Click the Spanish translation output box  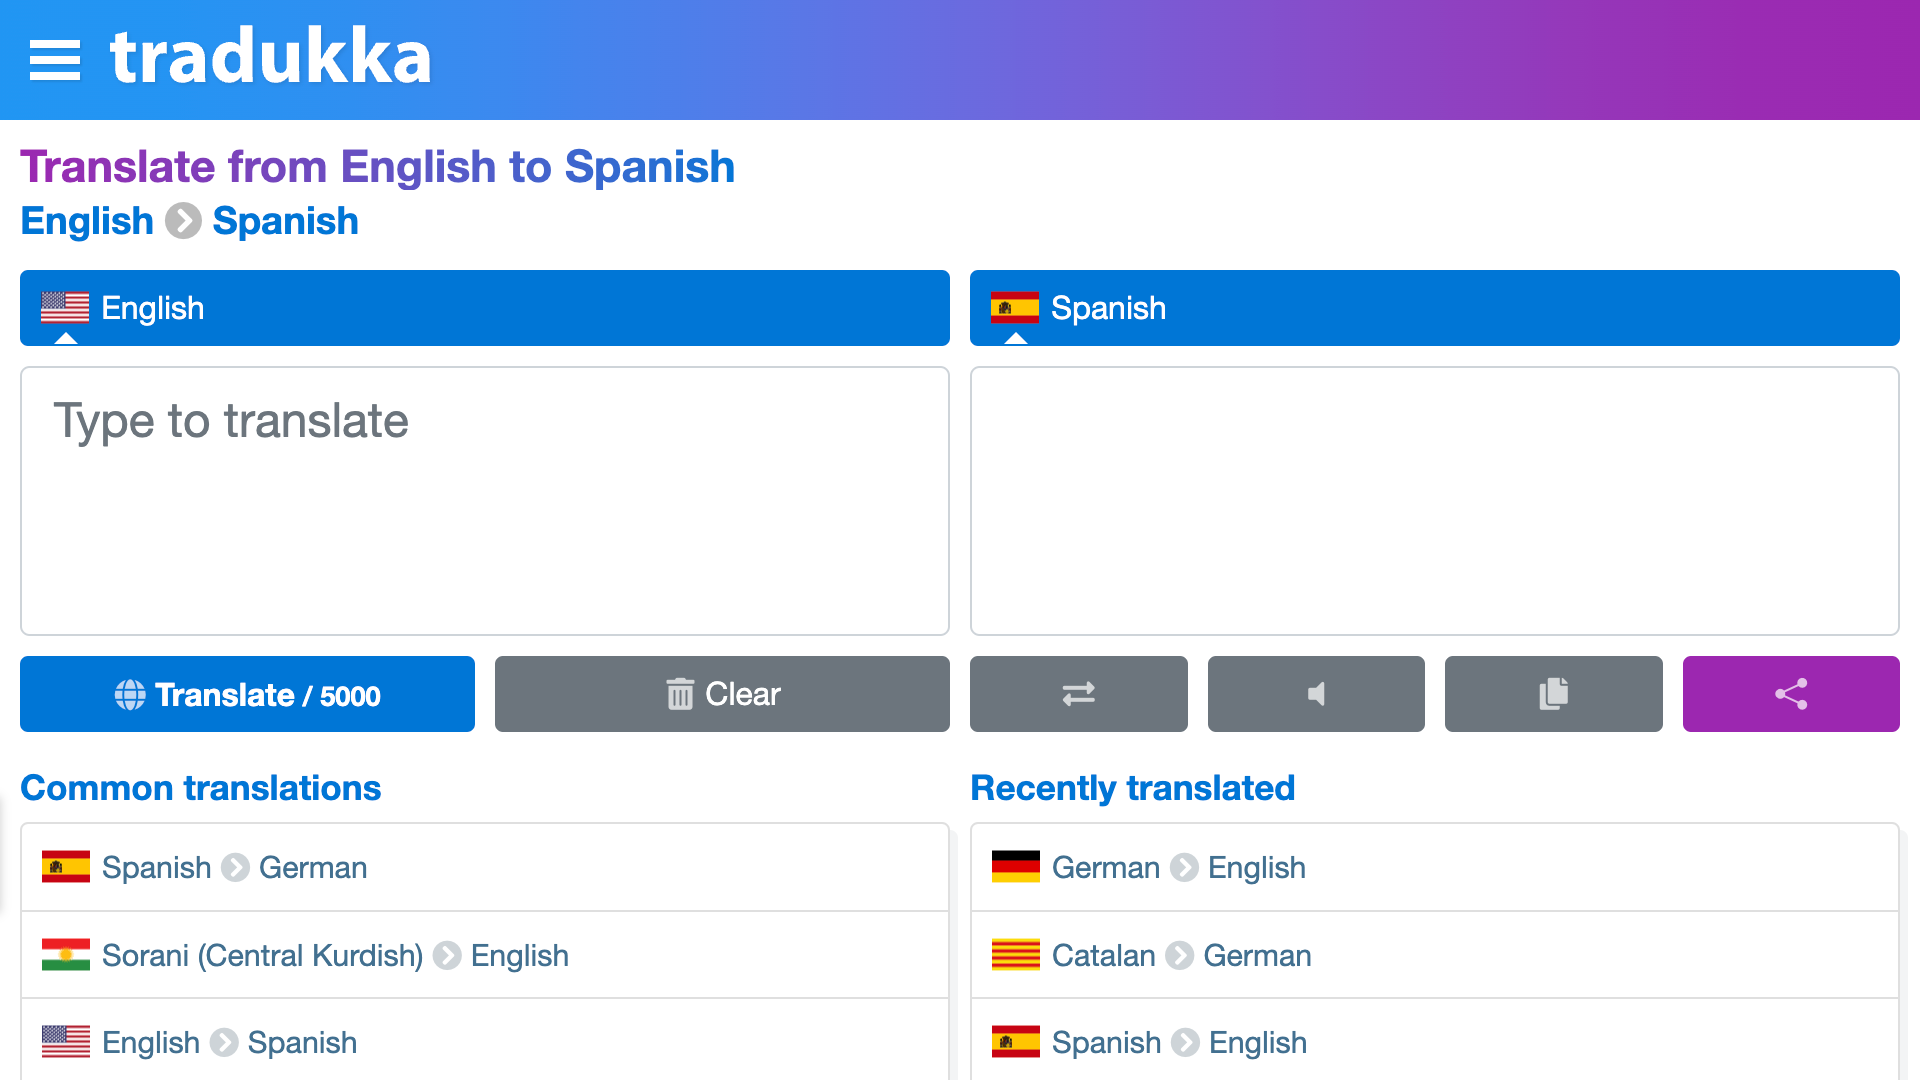tap(1435, 501)
